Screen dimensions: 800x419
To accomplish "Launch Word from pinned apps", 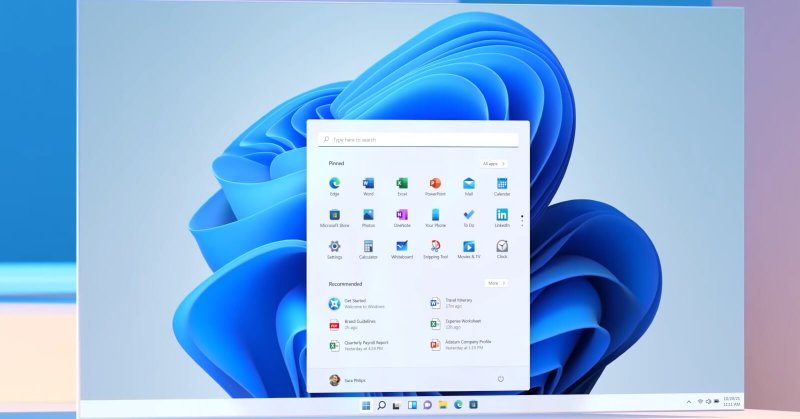I will pos(368,186).
